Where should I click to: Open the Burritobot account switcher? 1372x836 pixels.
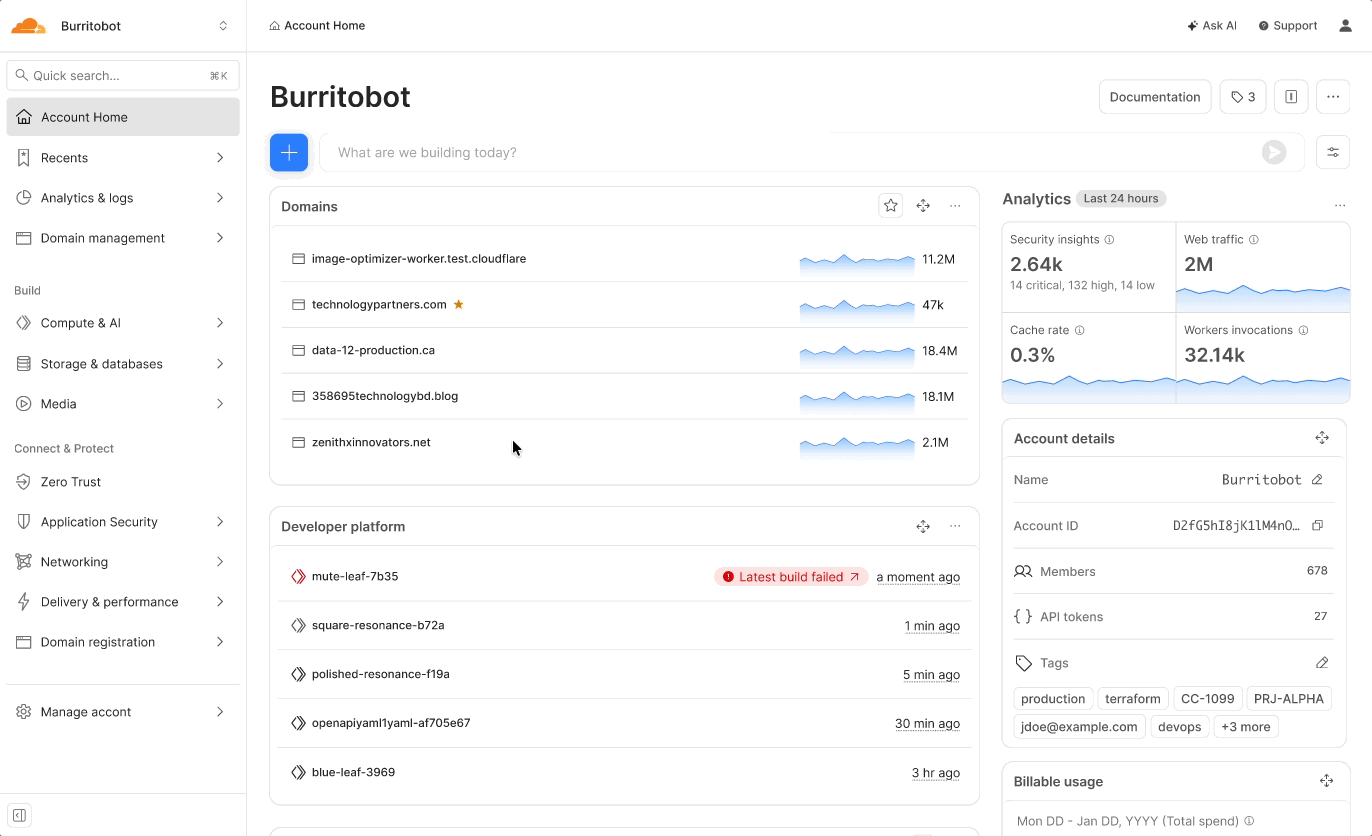(223, 26)
